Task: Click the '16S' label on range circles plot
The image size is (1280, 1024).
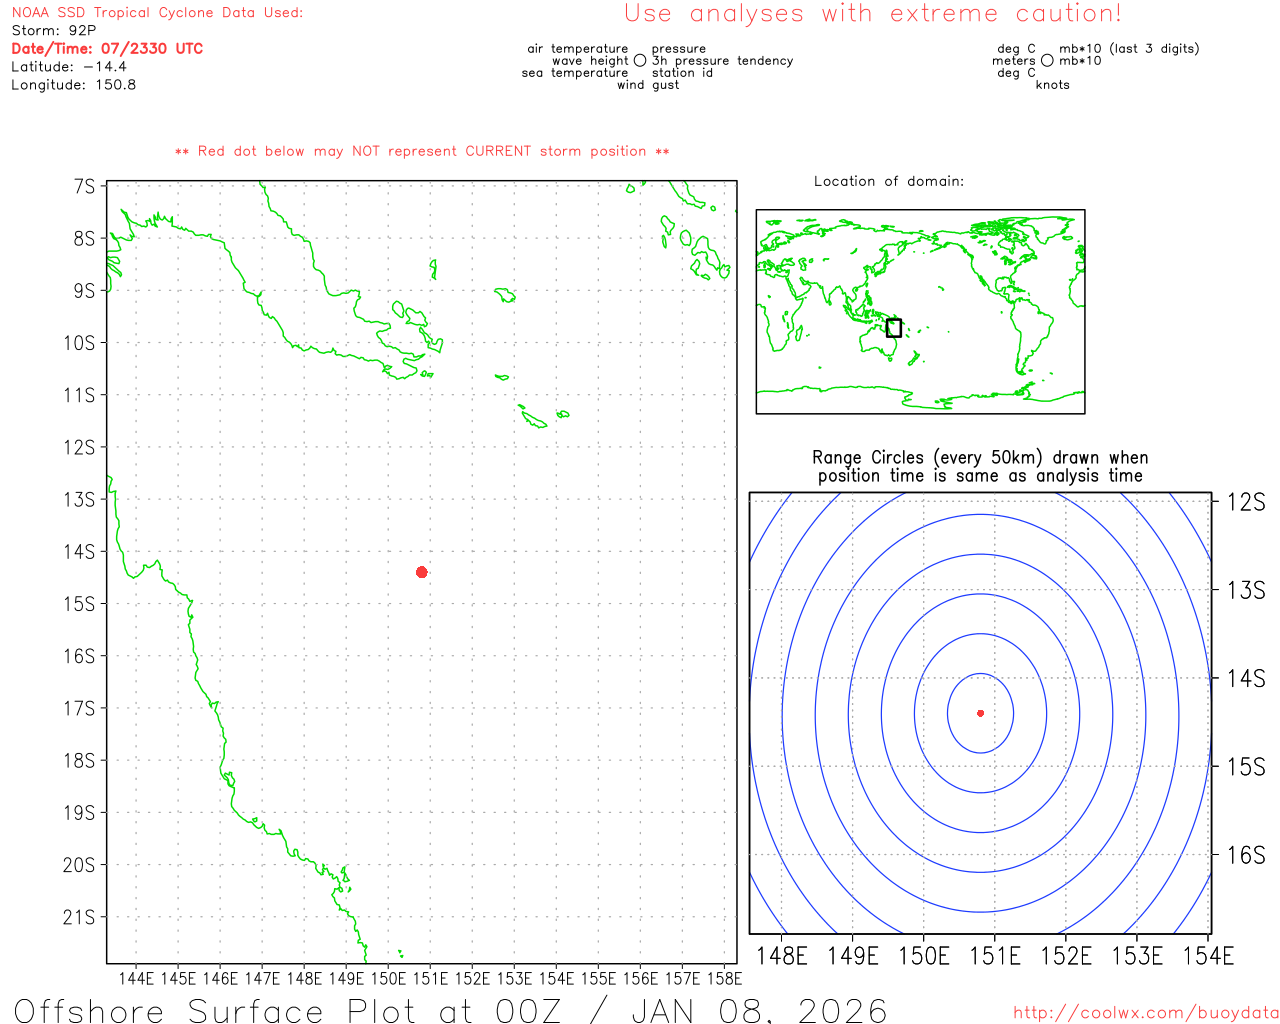Action: pos(1247,855)
